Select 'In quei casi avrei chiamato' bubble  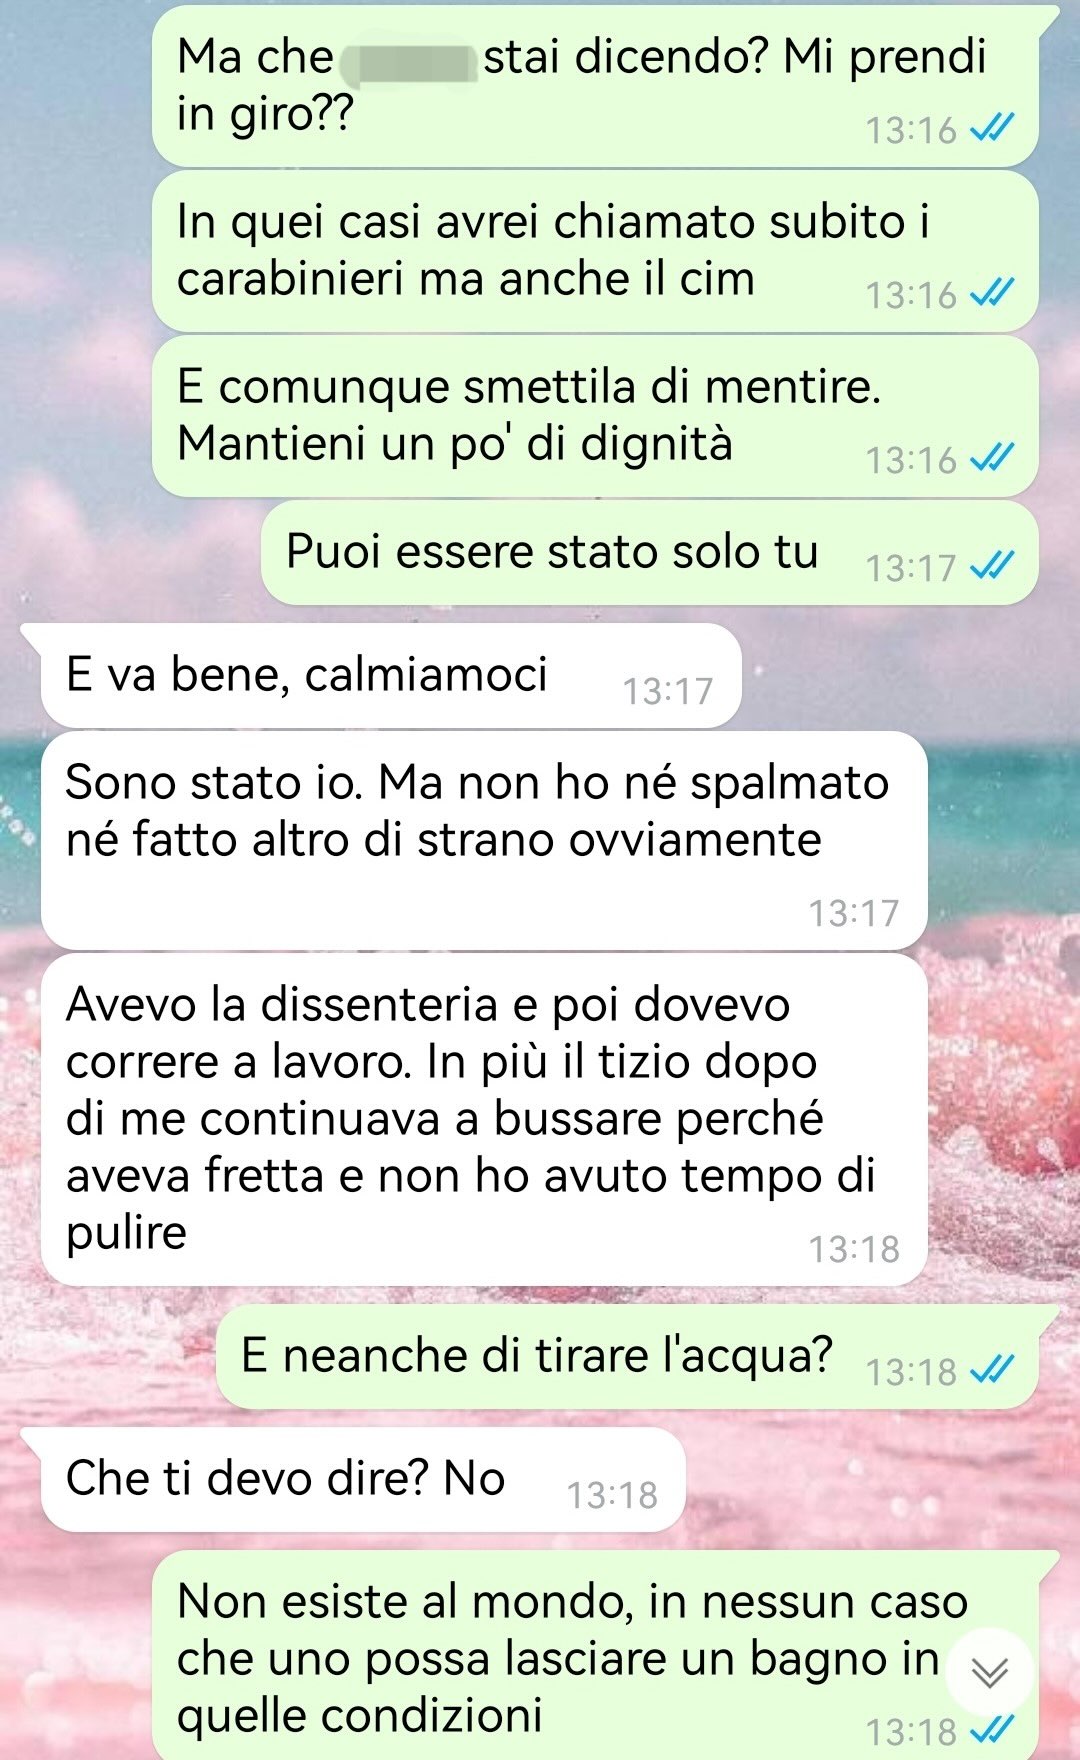tap(595, 251)
